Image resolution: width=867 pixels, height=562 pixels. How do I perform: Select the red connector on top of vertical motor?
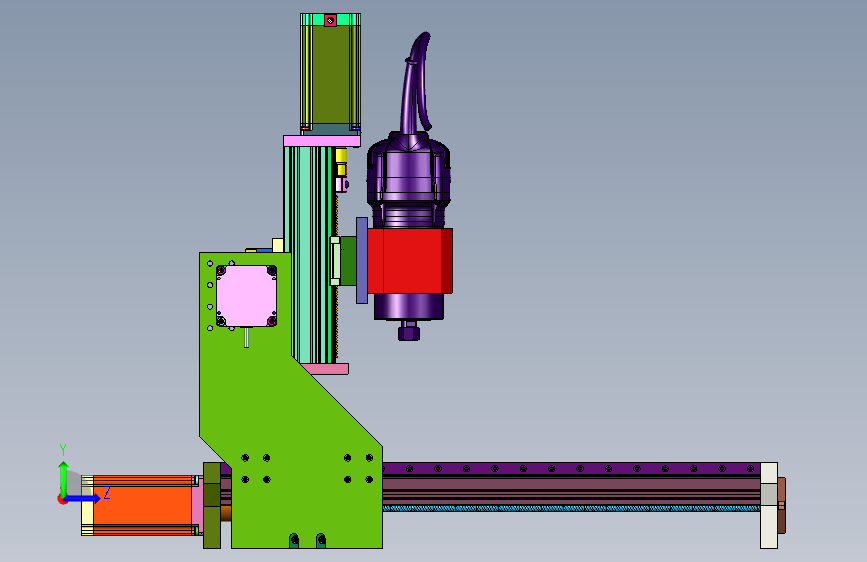pyautogui.click(x=330, y=20)
